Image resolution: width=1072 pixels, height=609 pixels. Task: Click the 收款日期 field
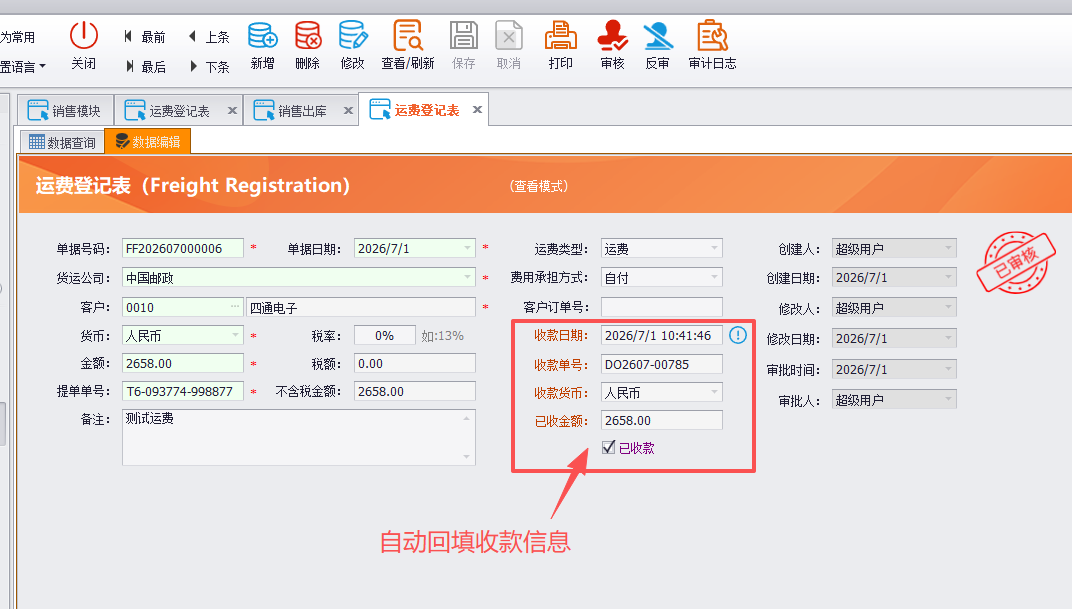(x=662, y=335)
